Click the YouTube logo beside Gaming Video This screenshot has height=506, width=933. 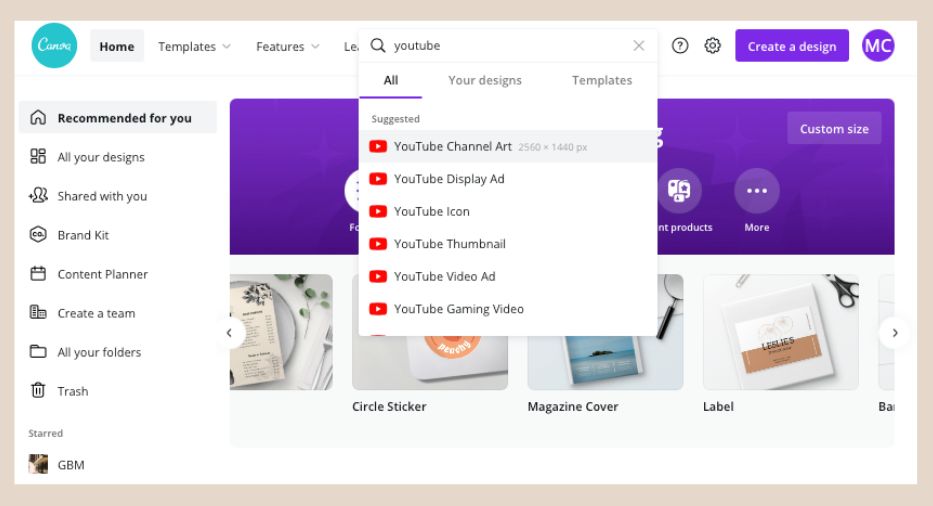(378, 308)
